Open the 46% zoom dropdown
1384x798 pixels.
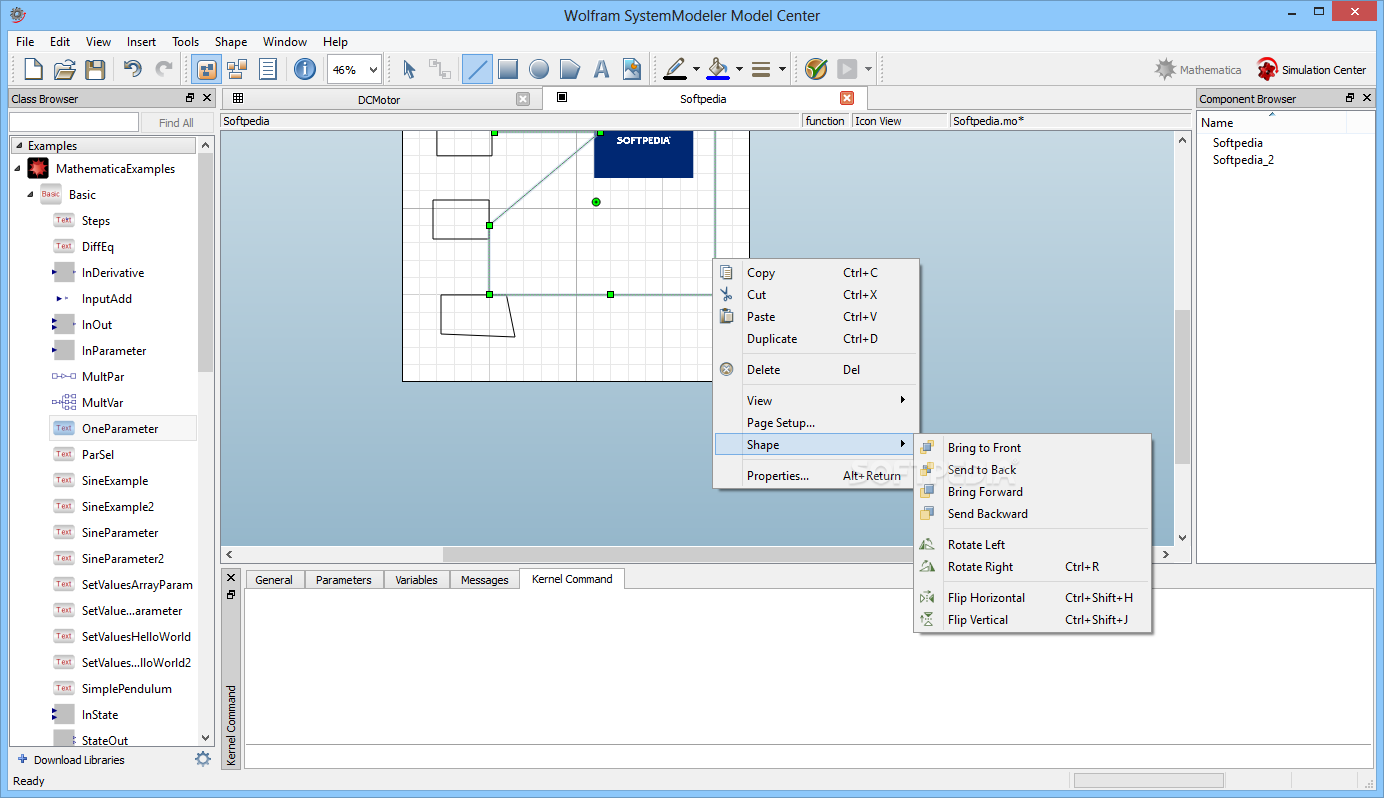[354, 70]
